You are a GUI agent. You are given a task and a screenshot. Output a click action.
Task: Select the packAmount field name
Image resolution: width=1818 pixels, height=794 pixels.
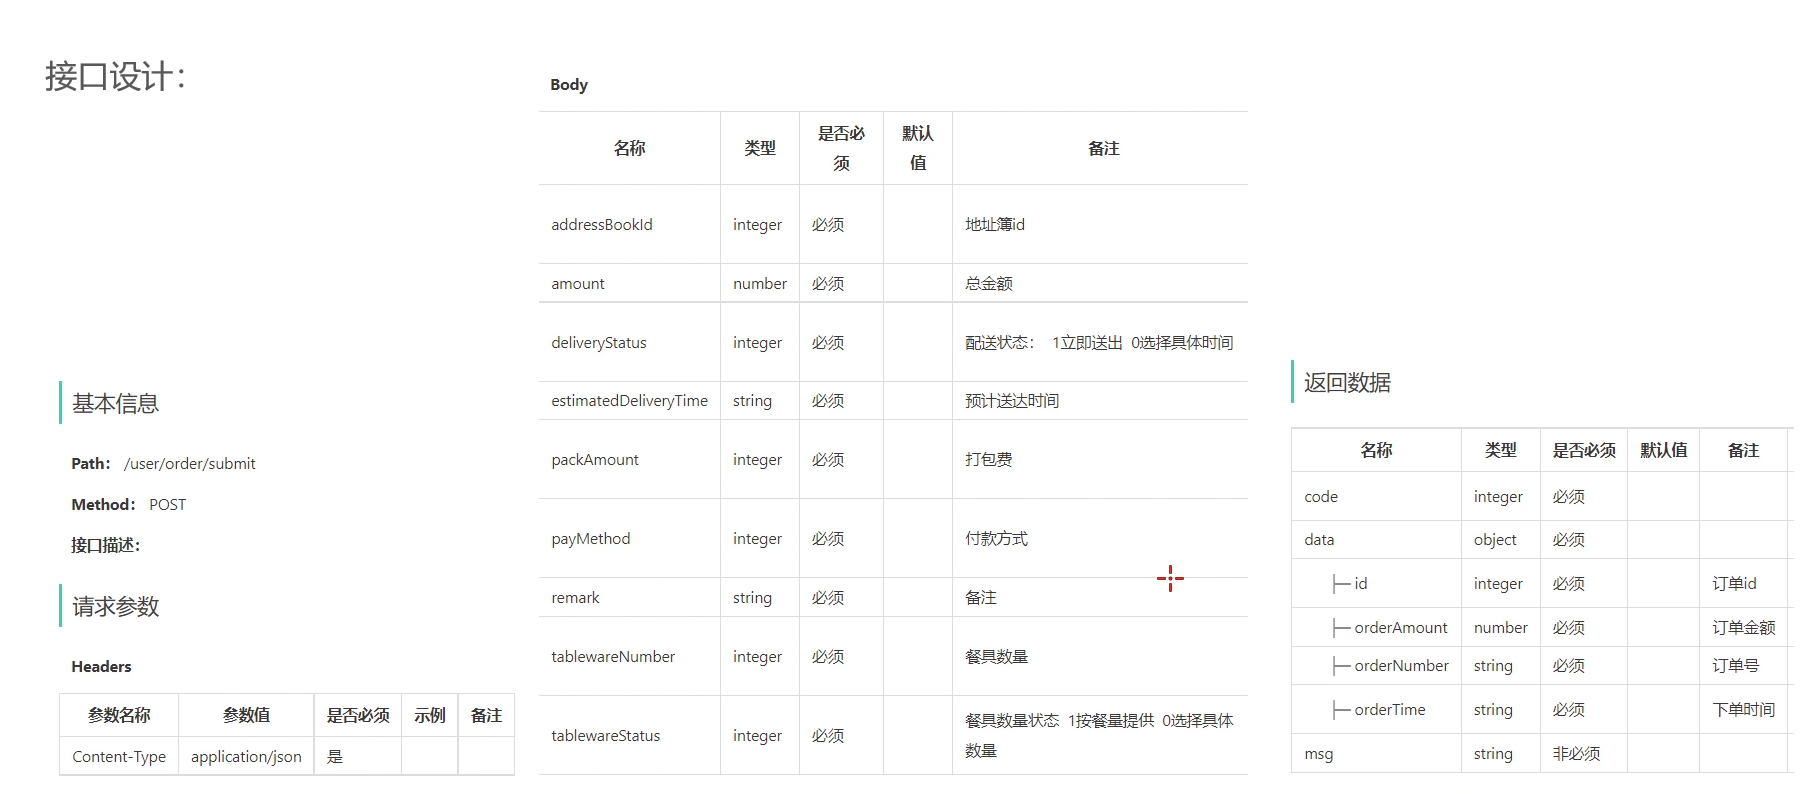pos(595,459)
